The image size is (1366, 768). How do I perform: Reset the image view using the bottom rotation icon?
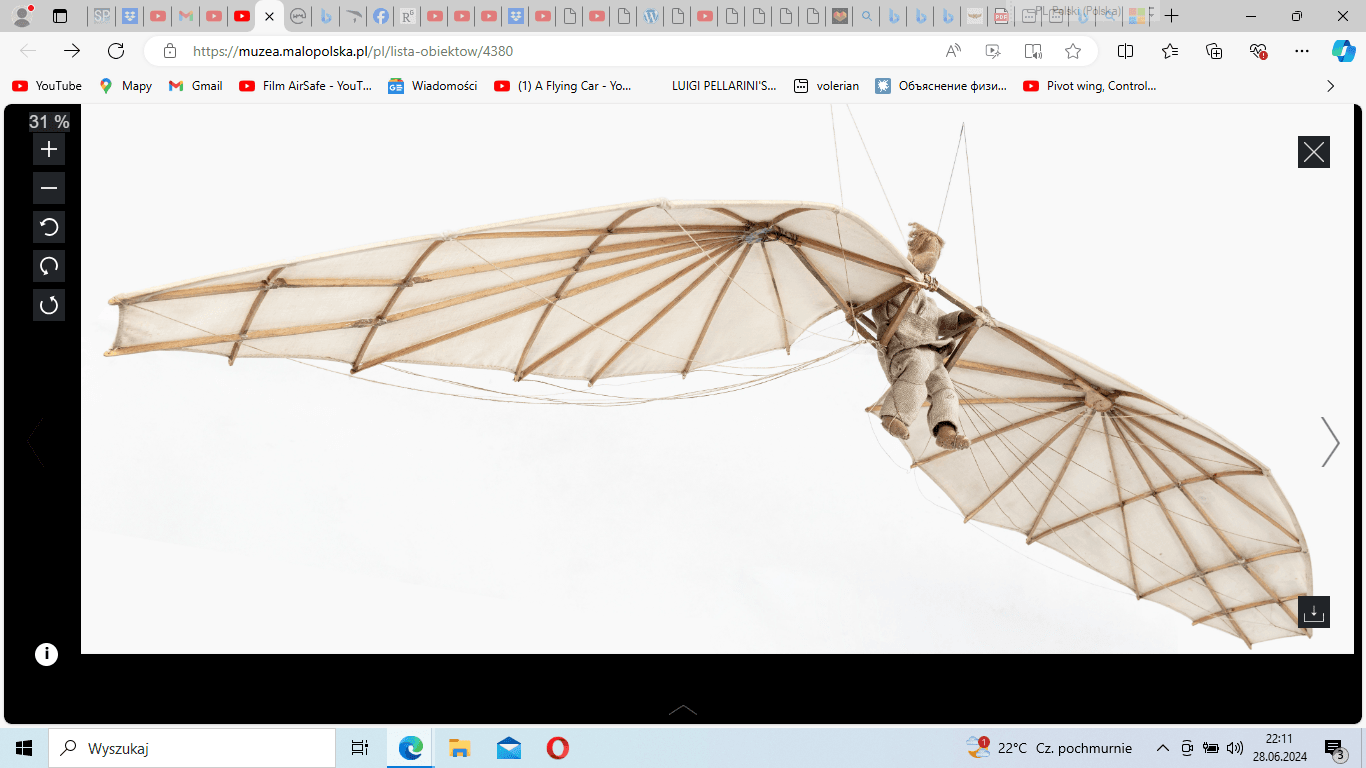pos(49,305)
